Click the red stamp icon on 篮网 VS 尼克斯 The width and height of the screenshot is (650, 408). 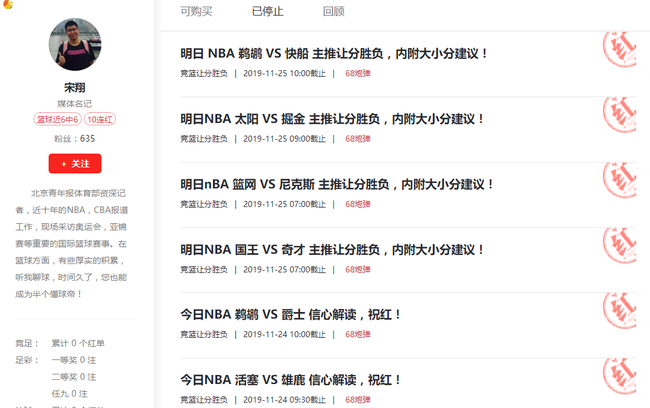[x=620, y=180]
